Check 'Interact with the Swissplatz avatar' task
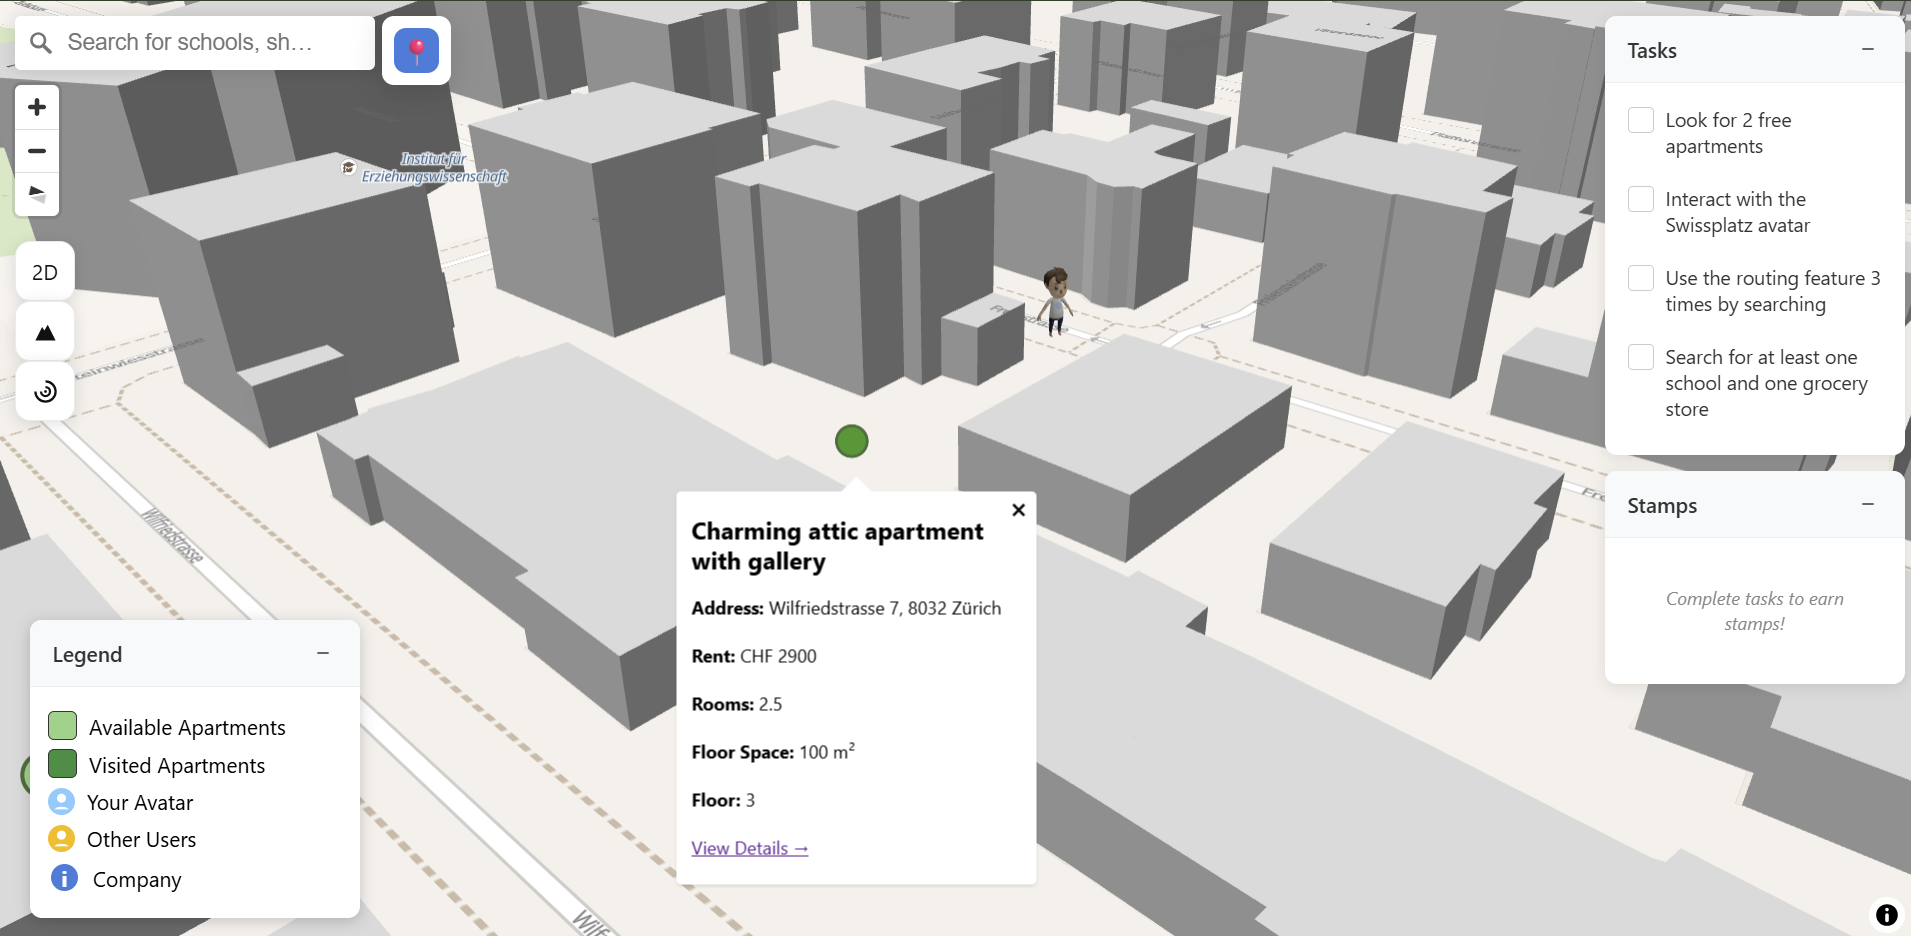Image resolution: width=1911 pixels, height=936 pixels. tap(1641, 199)
